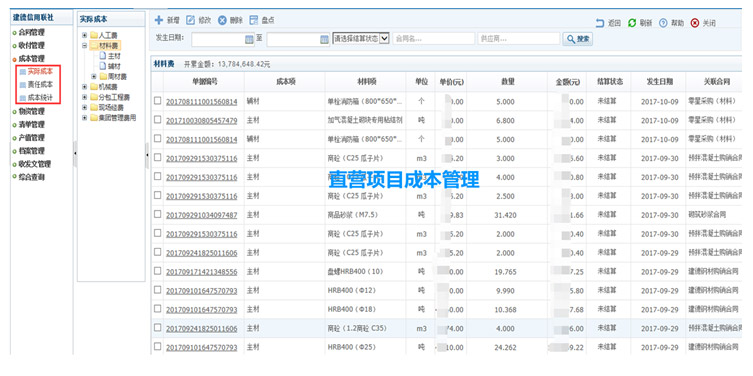
Task: Click the 人工费 folder icon
Action: pos(94,35)
